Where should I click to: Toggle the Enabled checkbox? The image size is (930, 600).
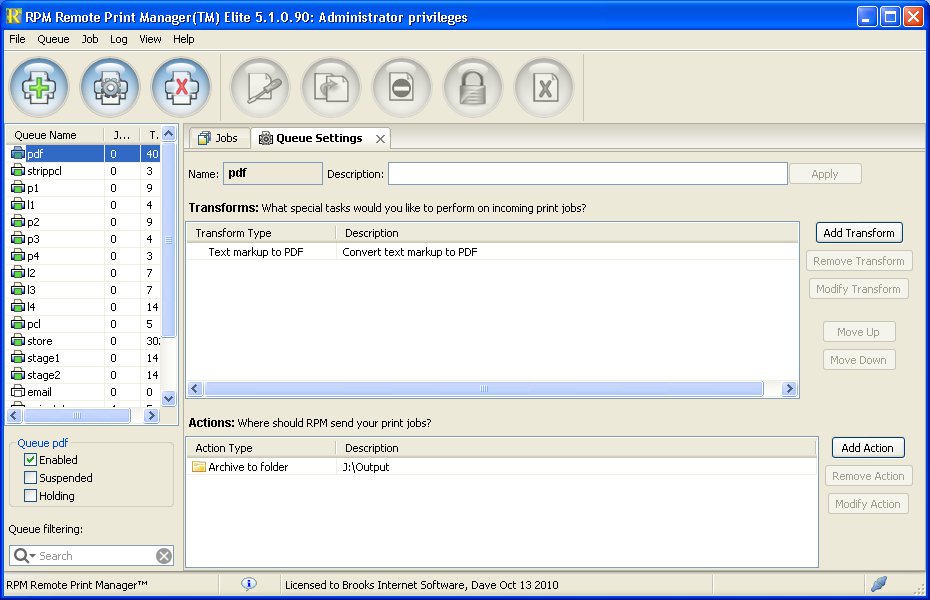coord(30,459)
